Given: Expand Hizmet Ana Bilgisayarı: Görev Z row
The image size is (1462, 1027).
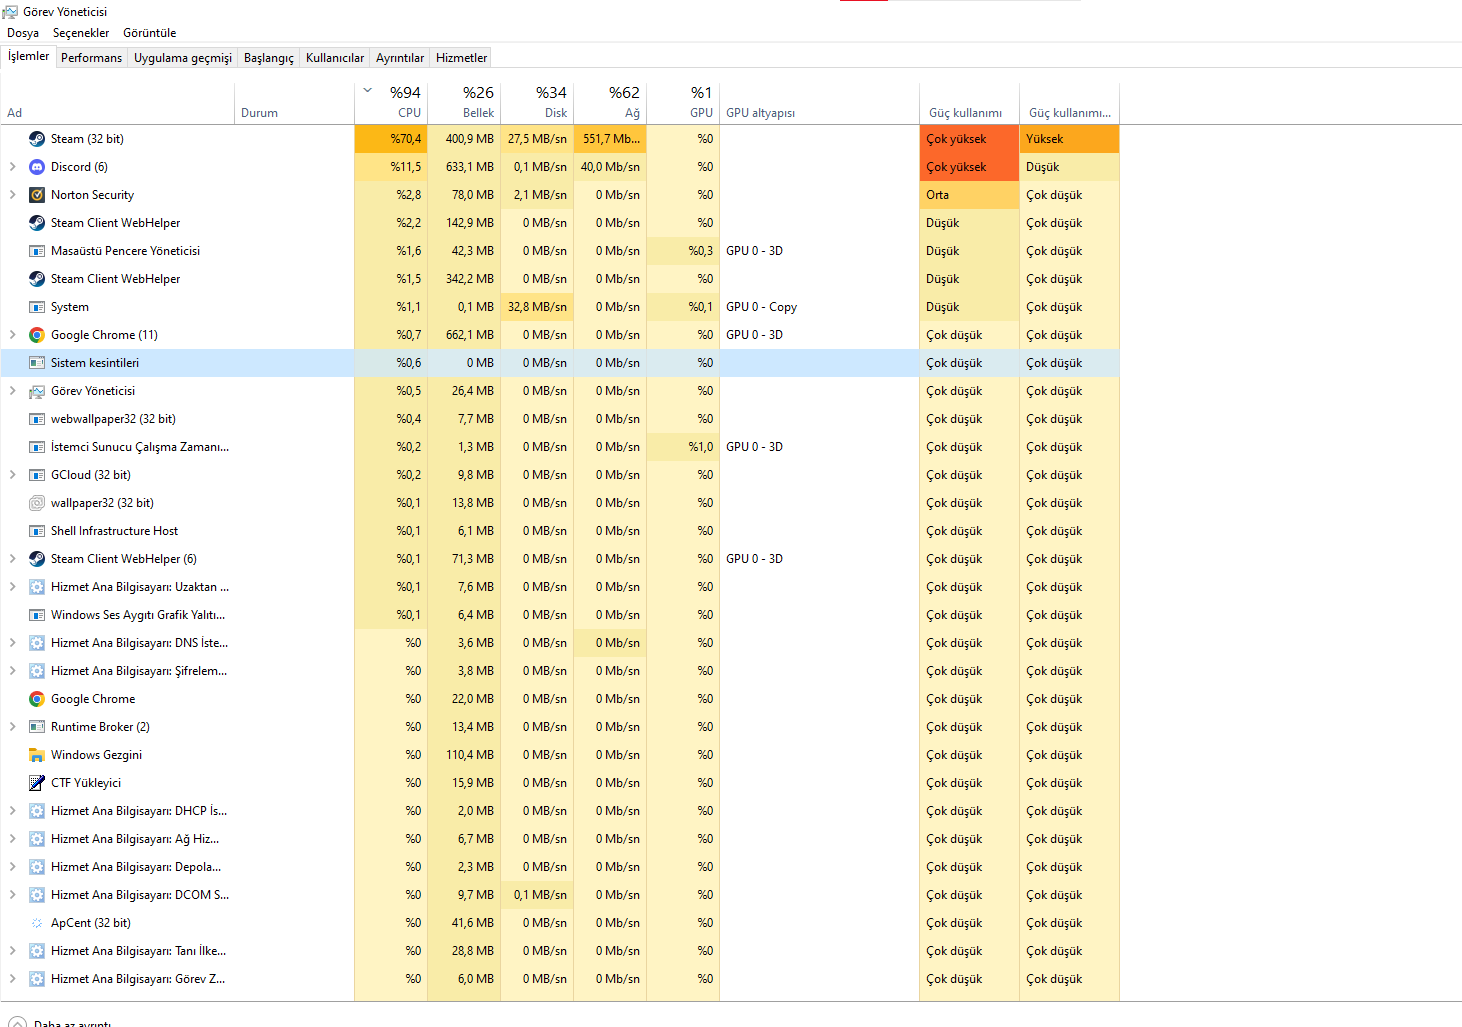Looking at the screenshot, I should point(12,979).
